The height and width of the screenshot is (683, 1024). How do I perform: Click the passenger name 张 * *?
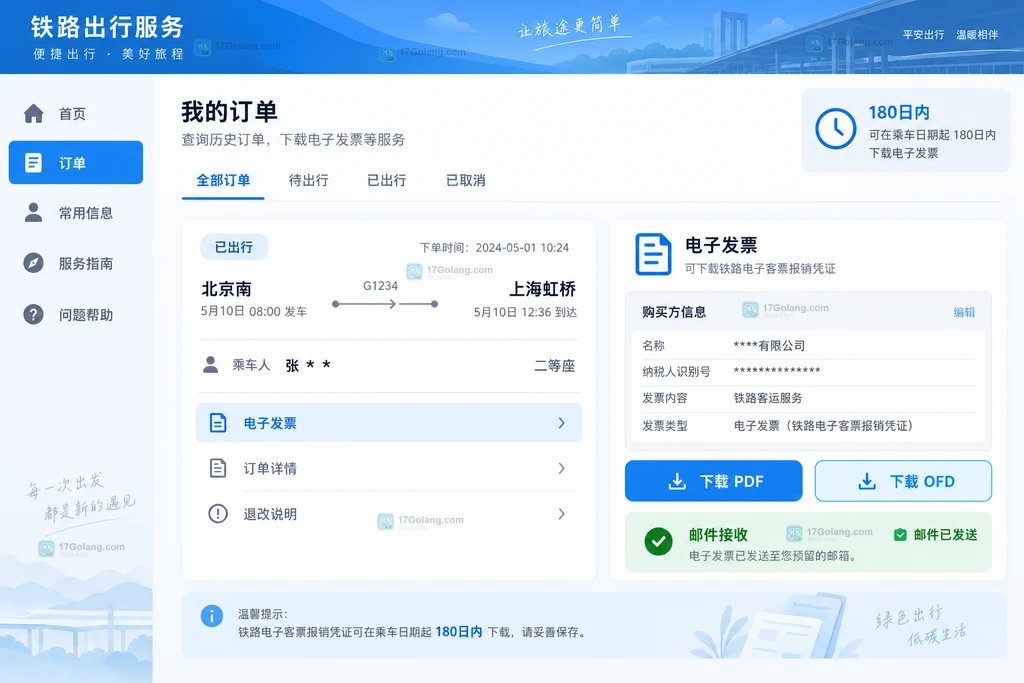point(308,365)
